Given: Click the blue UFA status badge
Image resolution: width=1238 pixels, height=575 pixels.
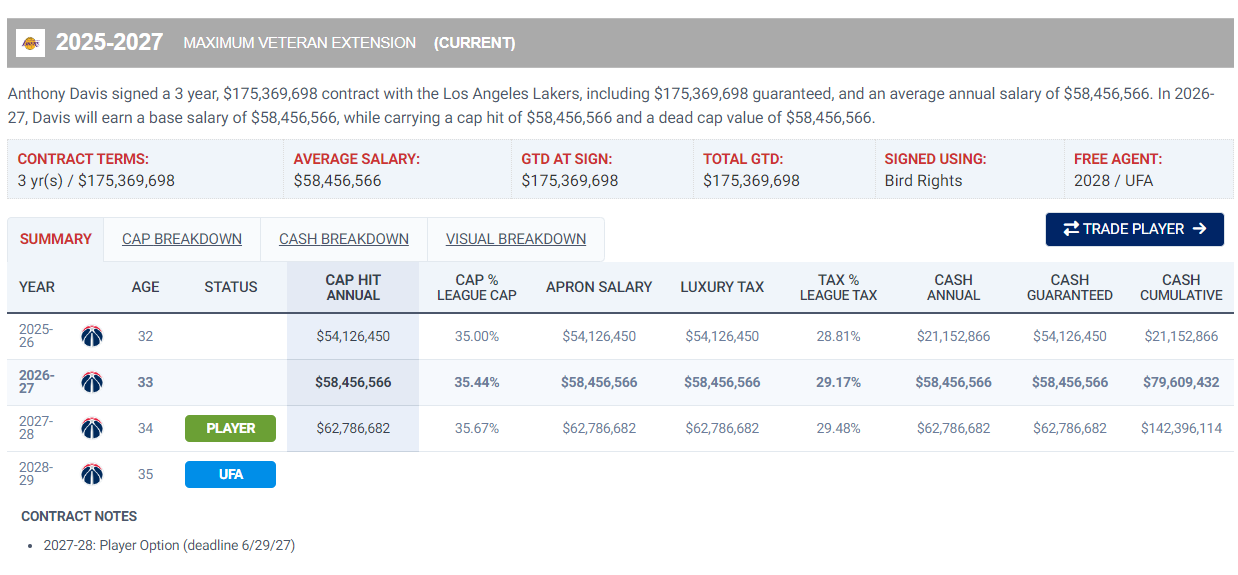Looking at the screenshot, I should pyautogui.click(x=230, y=474).
